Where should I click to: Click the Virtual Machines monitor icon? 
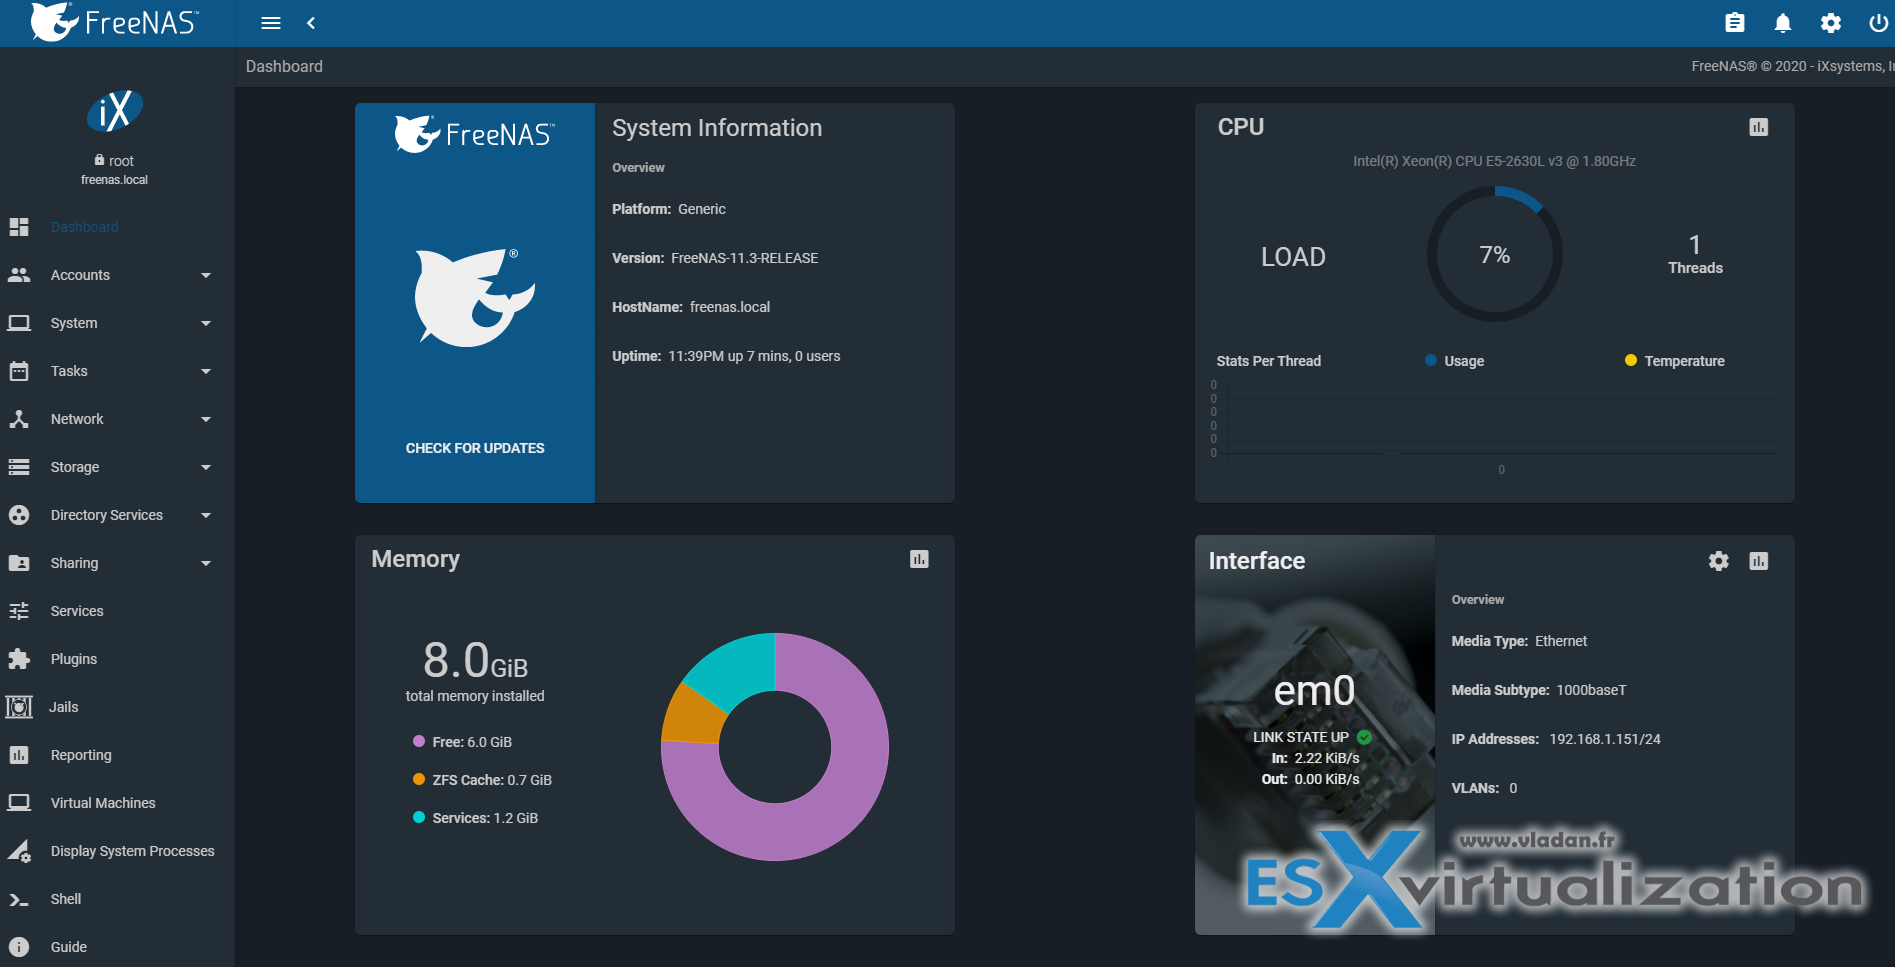point(19,803)
